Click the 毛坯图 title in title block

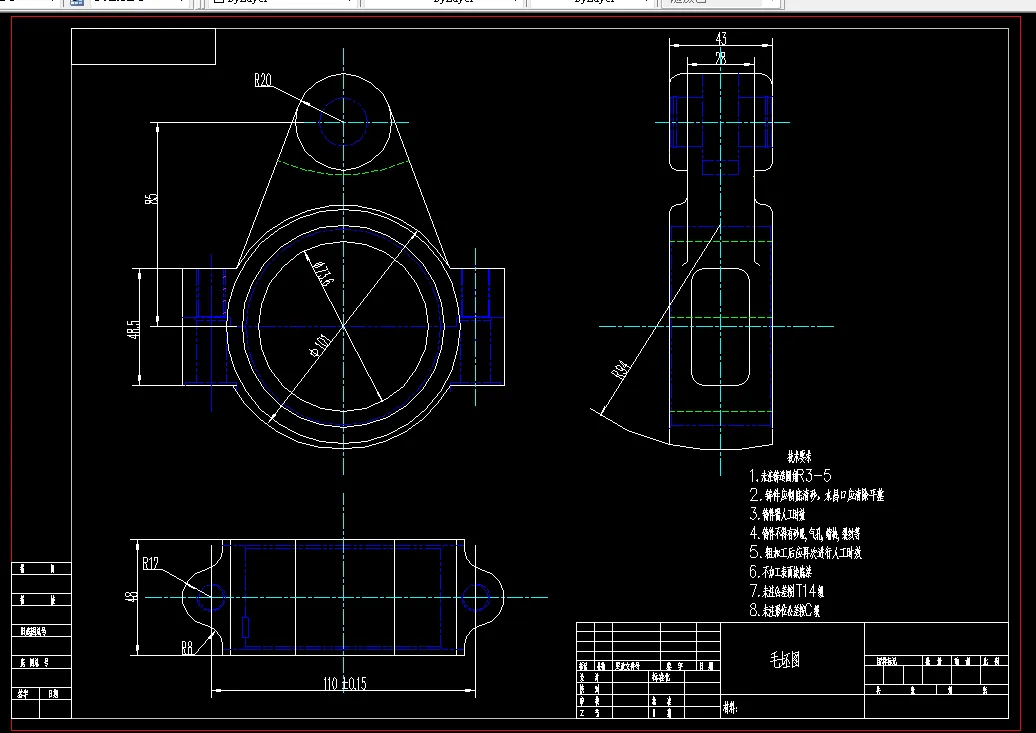pyautogui.click(x=785, y=659)
